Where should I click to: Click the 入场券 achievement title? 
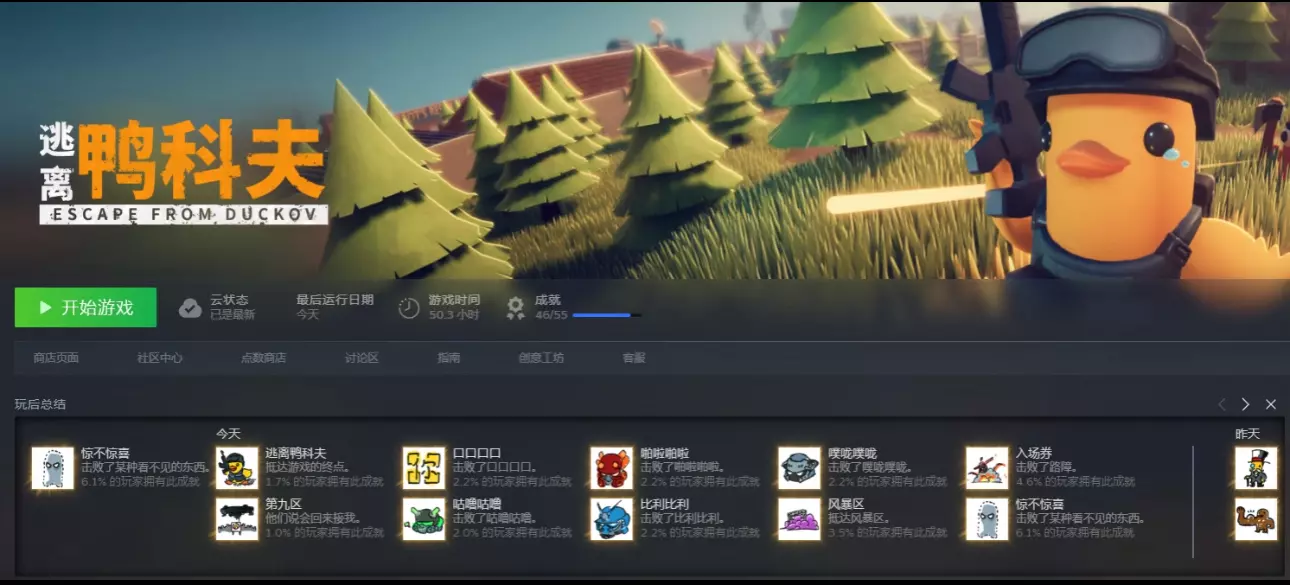point(1034,453)
